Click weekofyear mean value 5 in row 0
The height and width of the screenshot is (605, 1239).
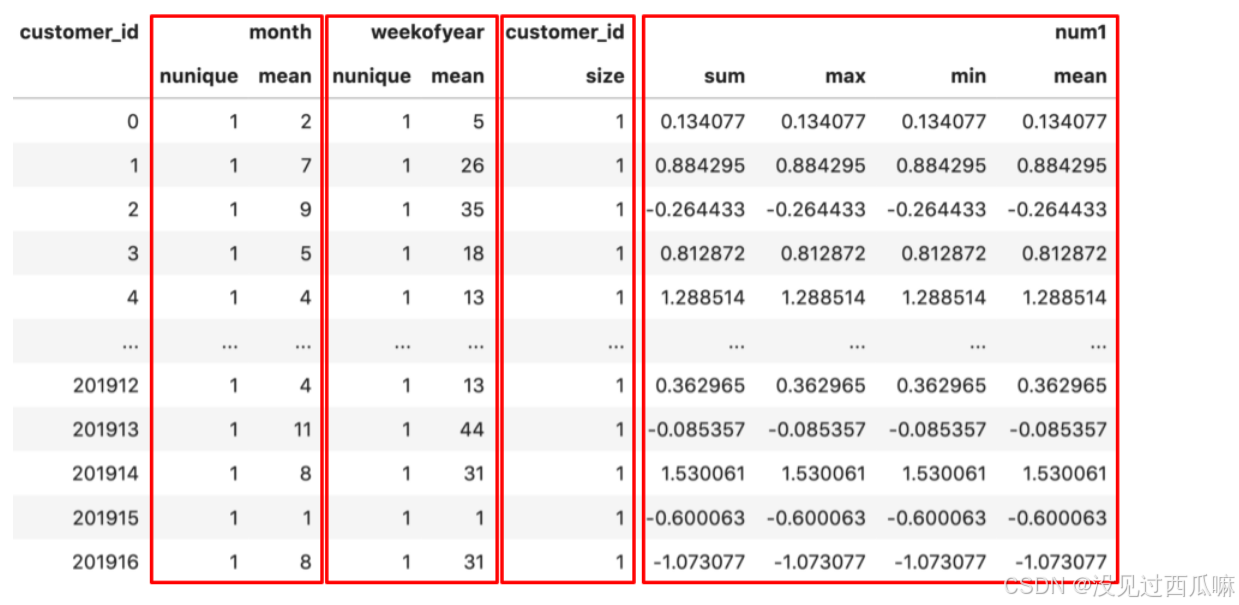tap(478, 122)
